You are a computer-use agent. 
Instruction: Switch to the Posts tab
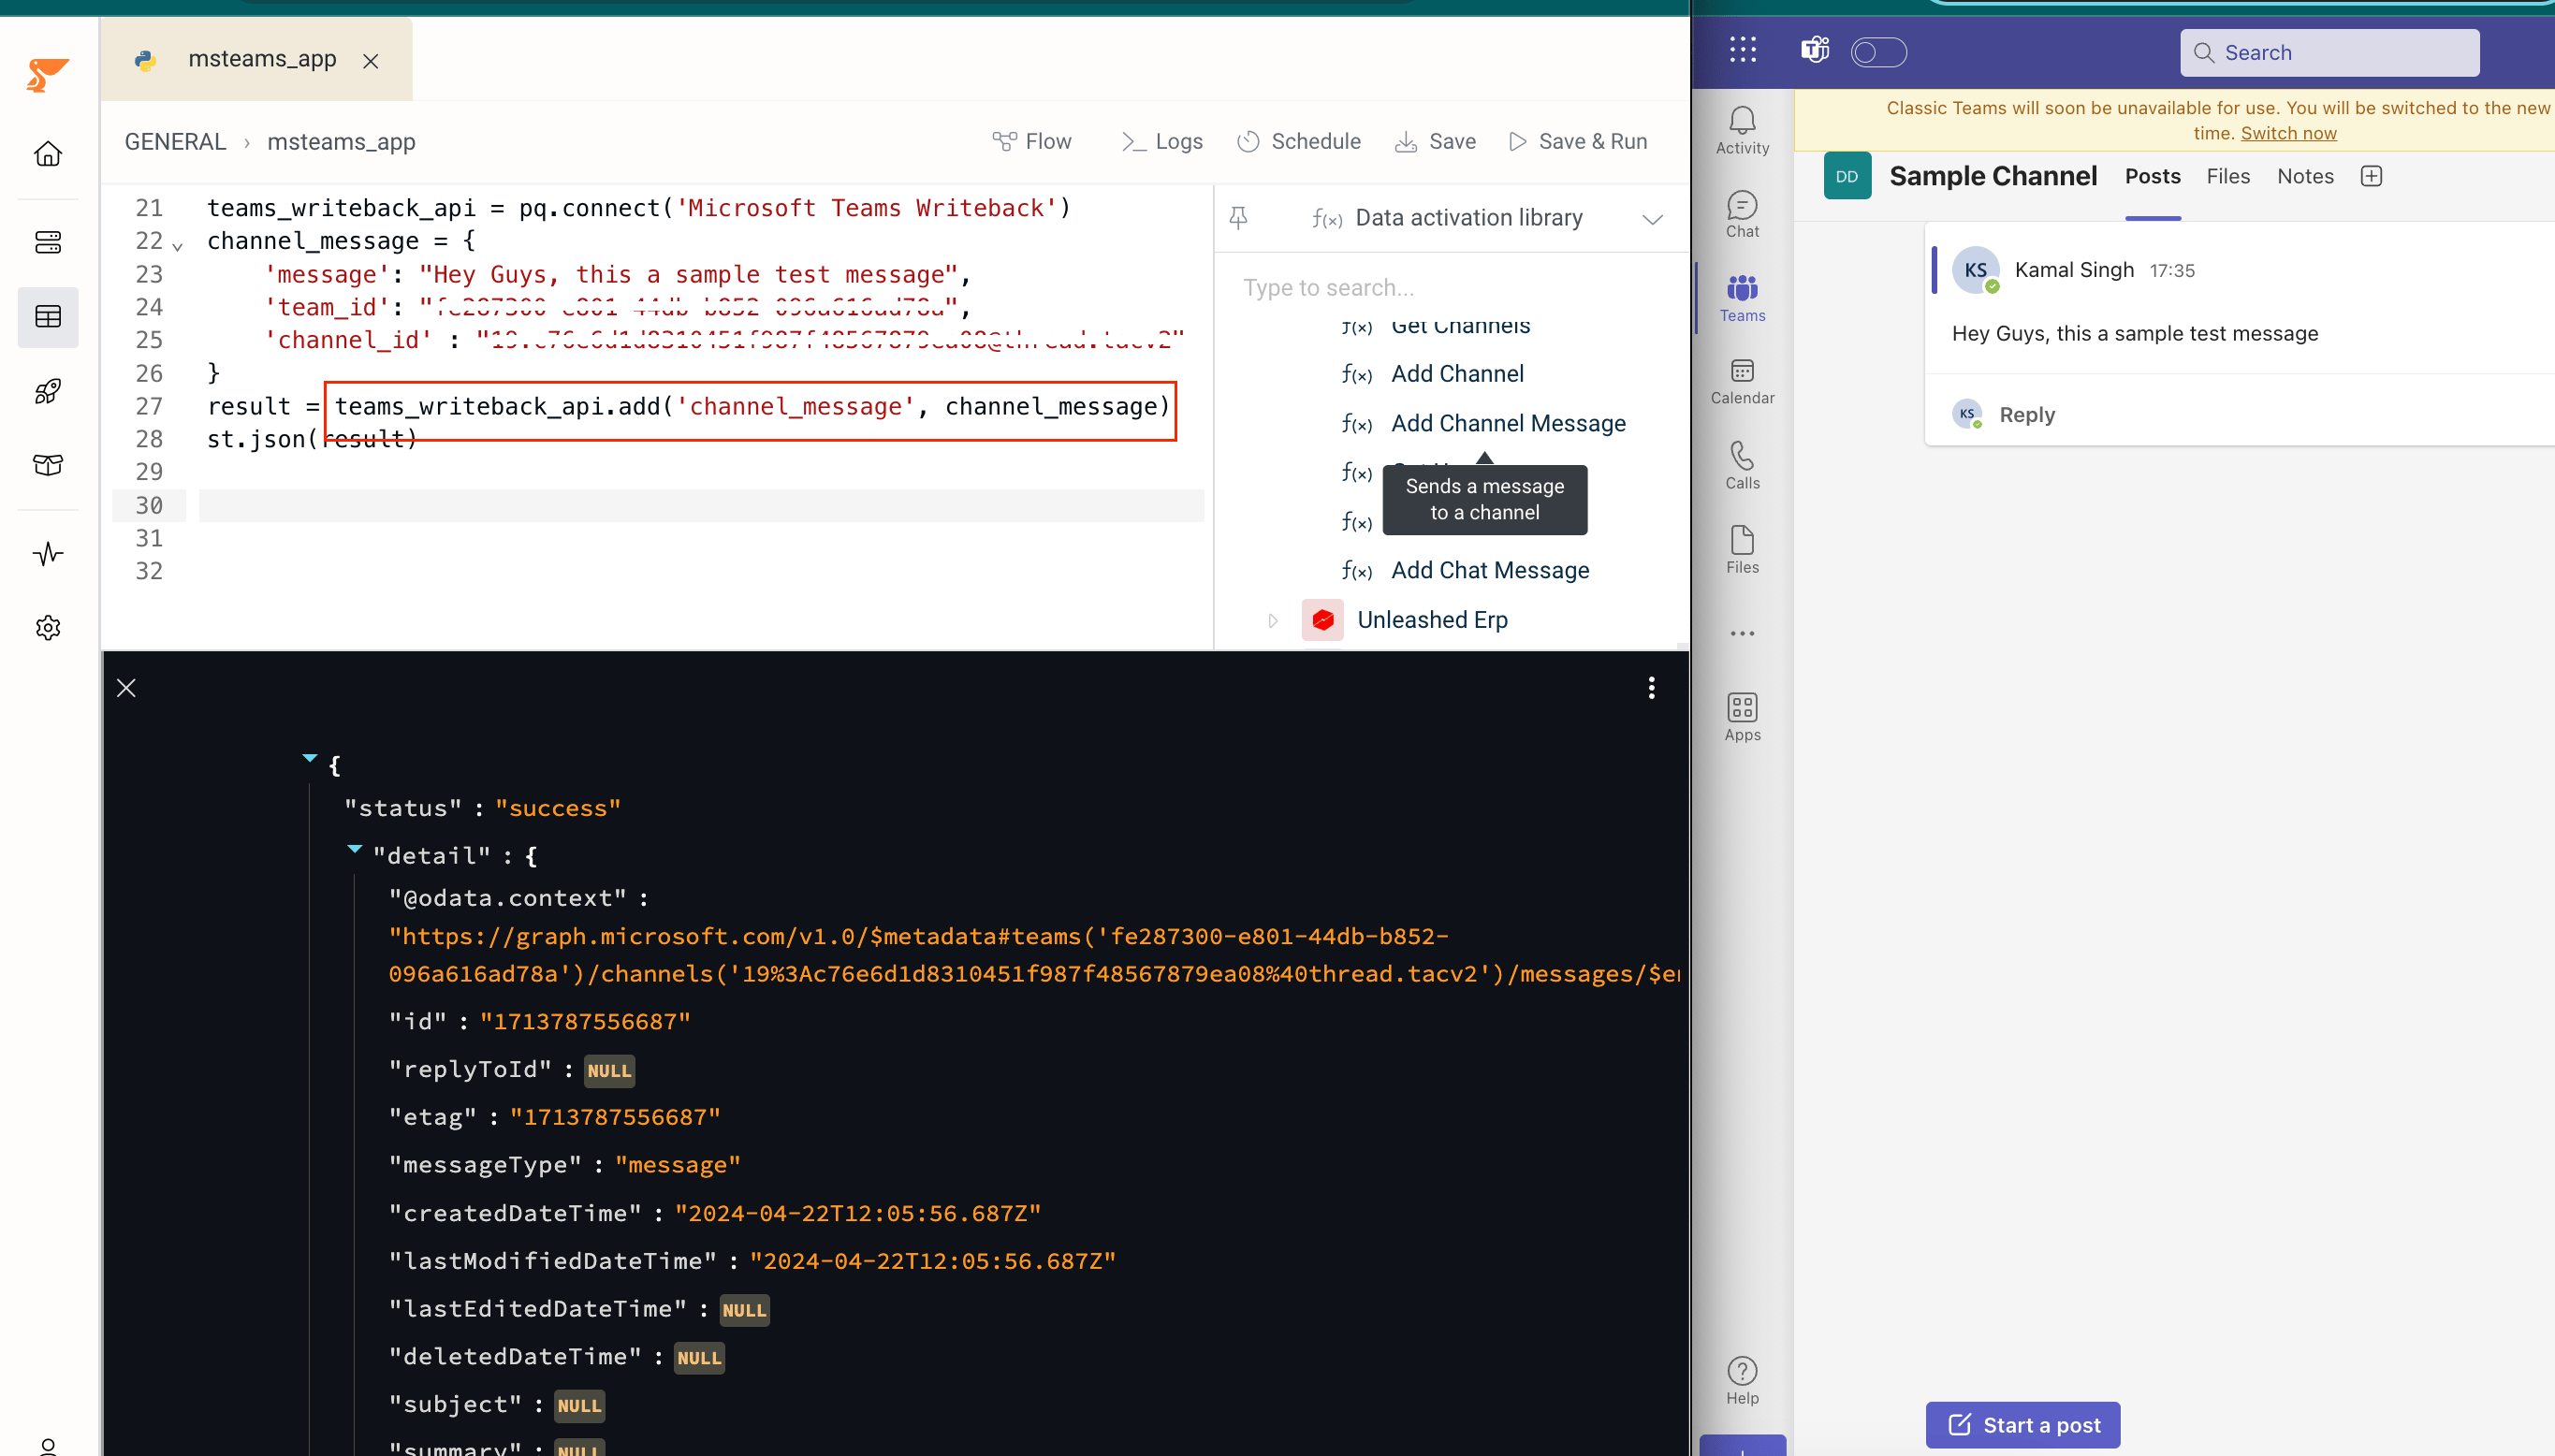(2152, 177)
